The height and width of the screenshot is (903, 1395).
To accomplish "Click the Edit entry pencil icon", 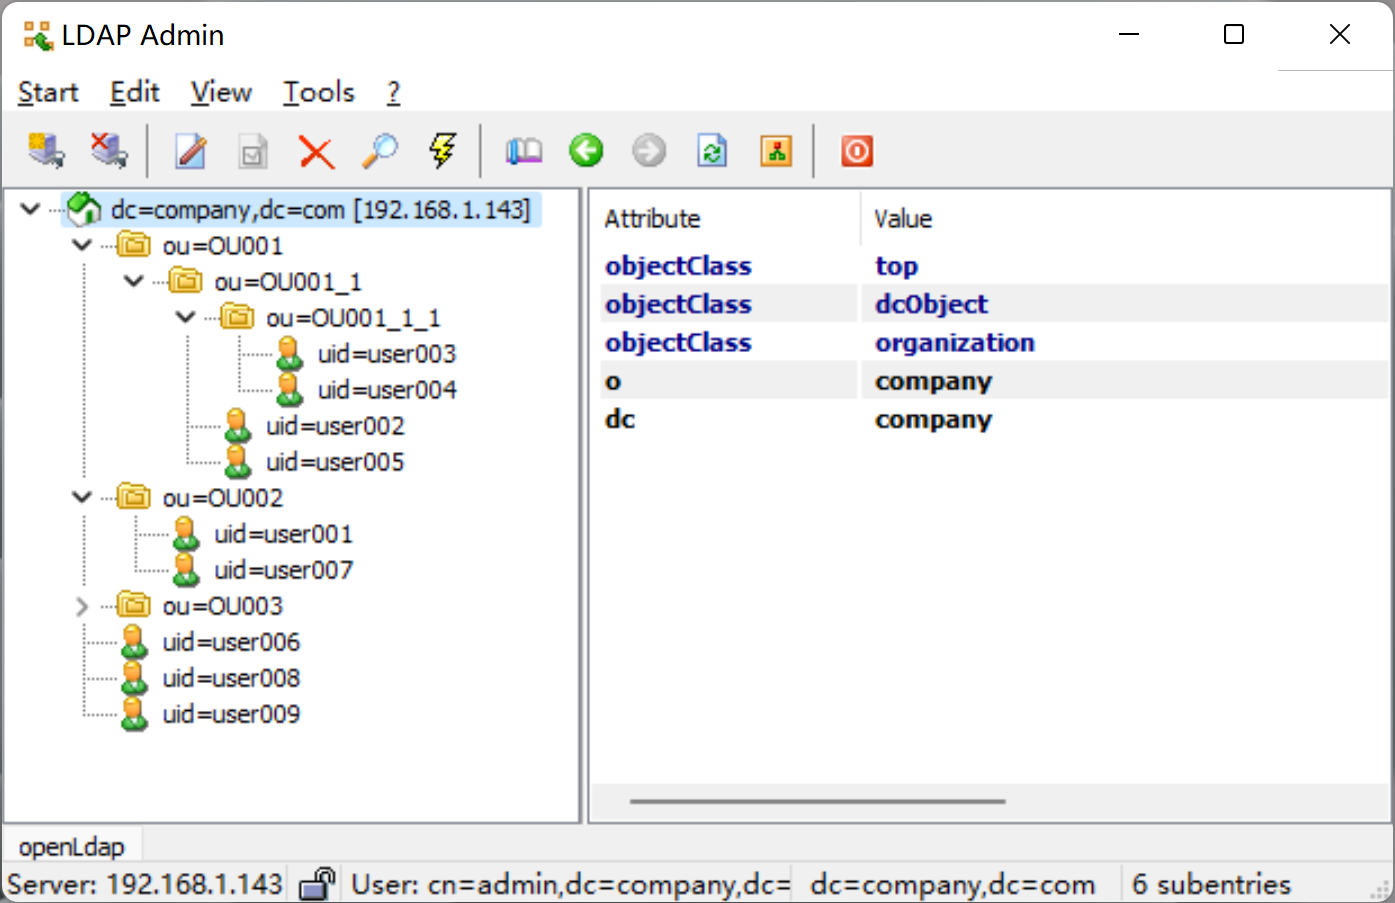I will tap(190, 151).
